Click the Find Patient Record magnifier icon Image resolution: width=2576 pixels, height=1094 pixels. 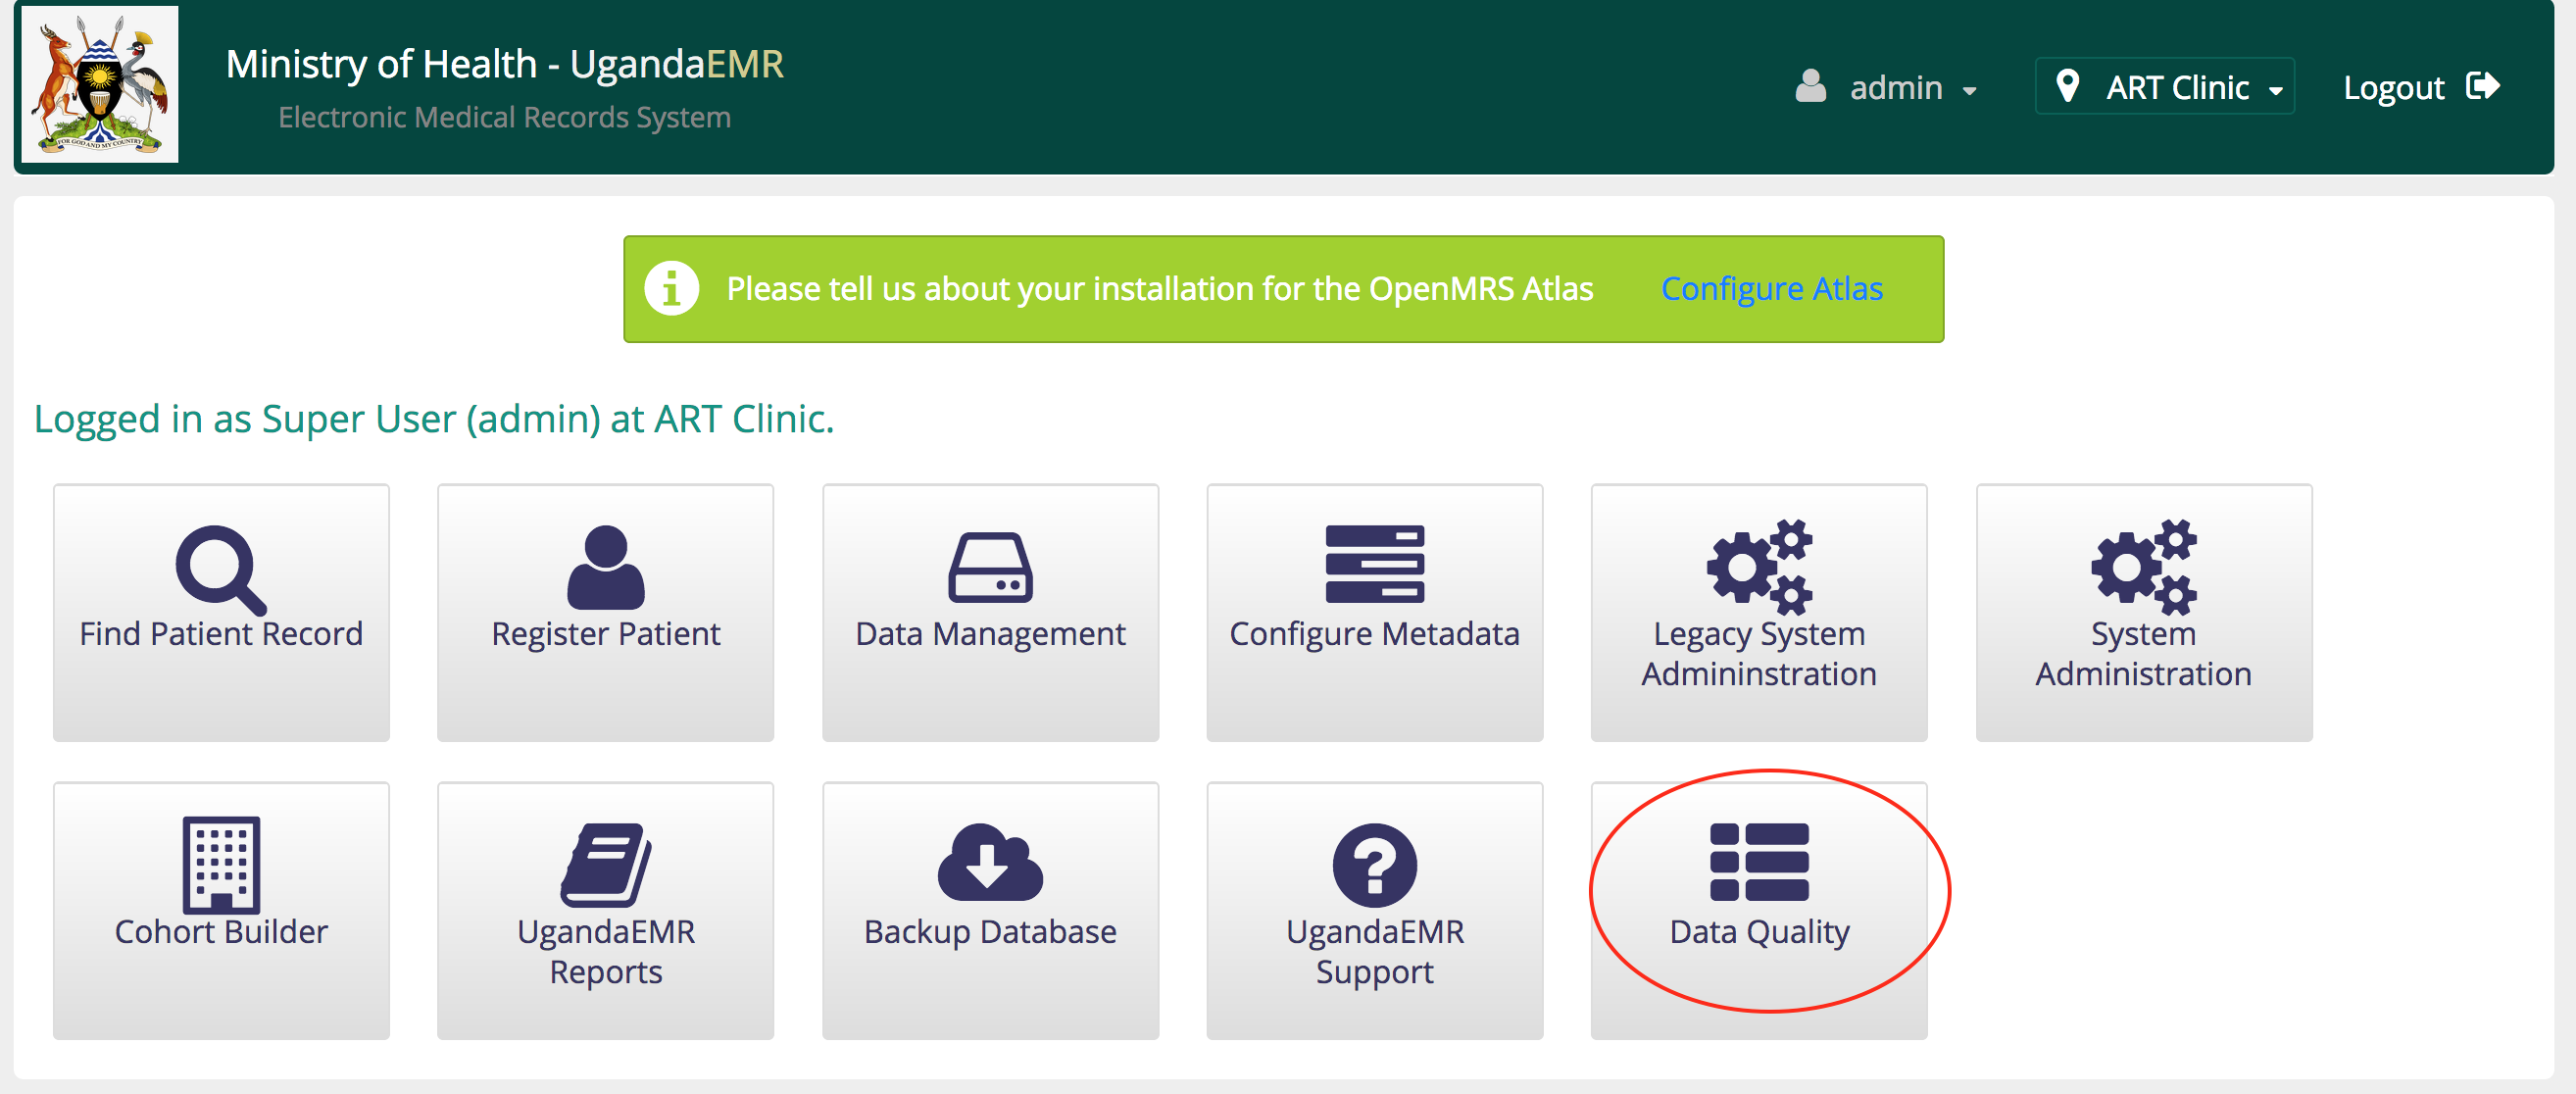(220, 568)
